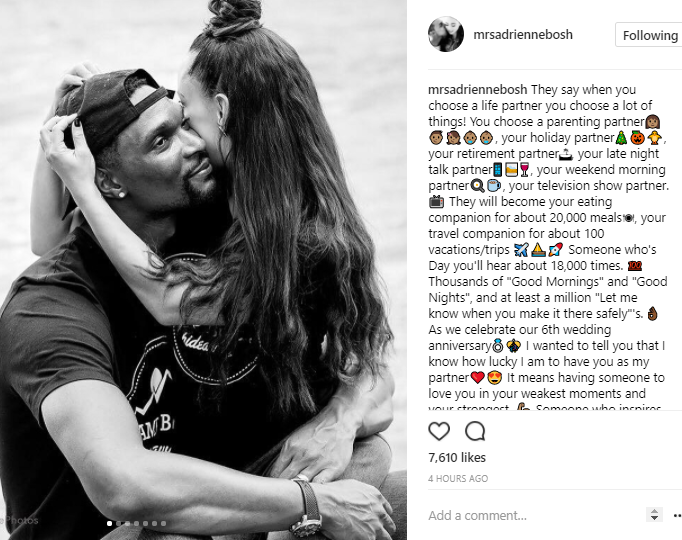The height and width of the screenshot is (540, 682).
Task: Open mrsadriennebosh's profile picture avatar
Action: click(446, 34)
